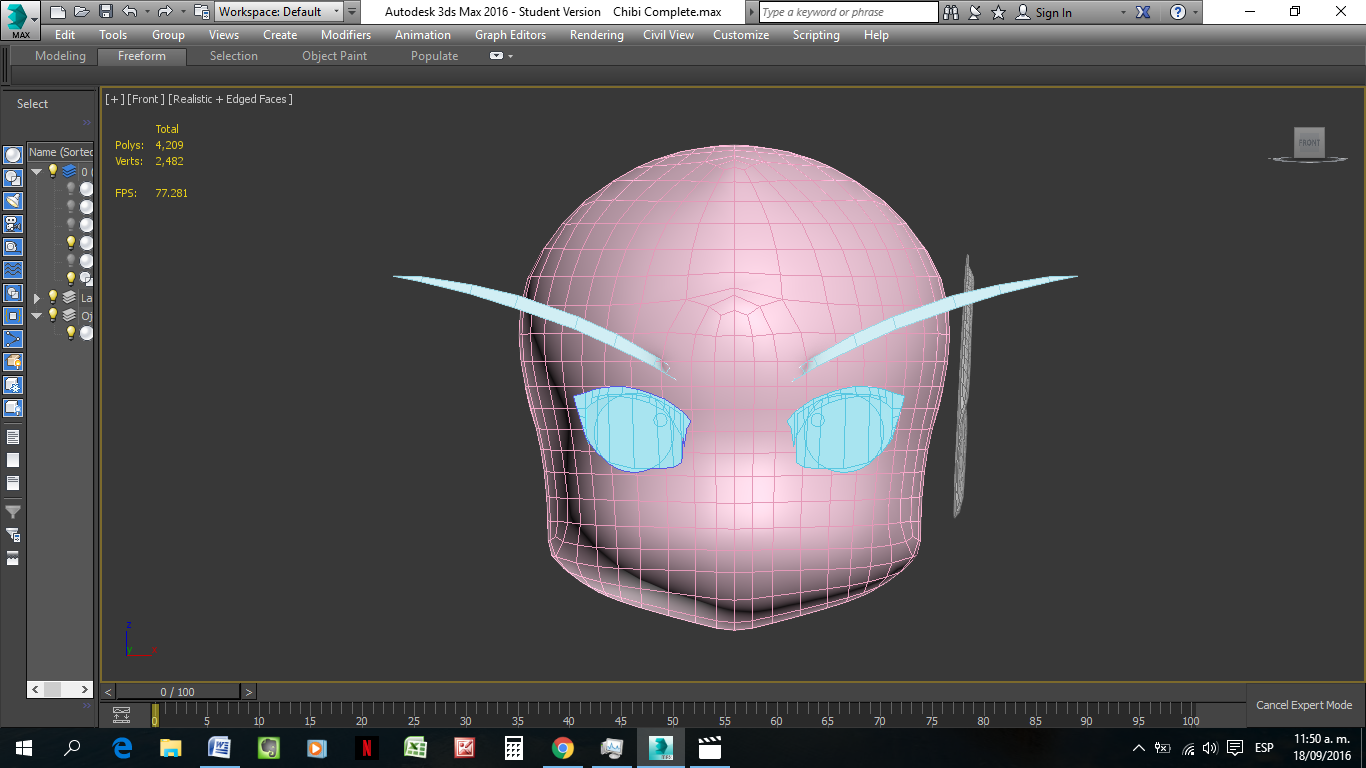Collapse the 0 default layer tree

(36, 171)
